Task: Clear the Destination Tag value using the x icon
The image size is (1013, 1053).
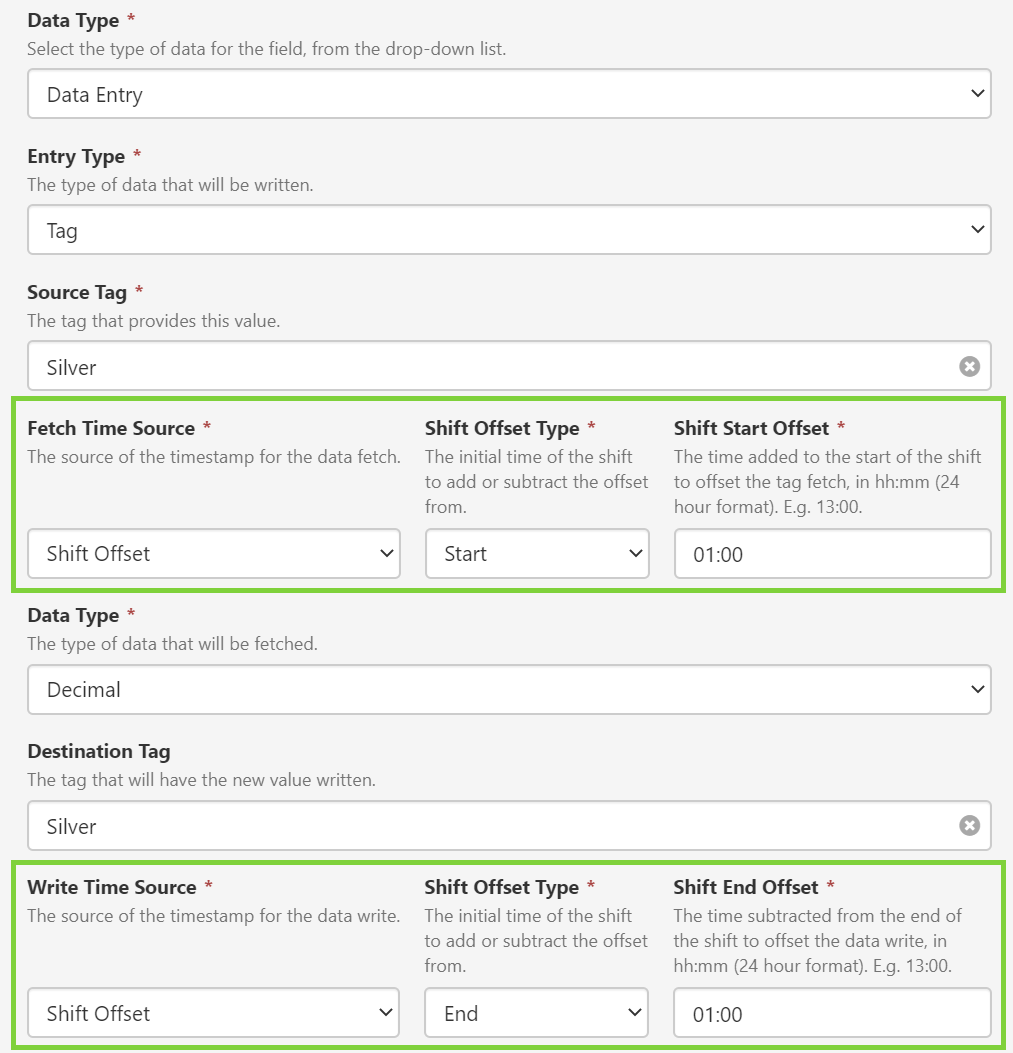Action: click(x=969, y=826)
